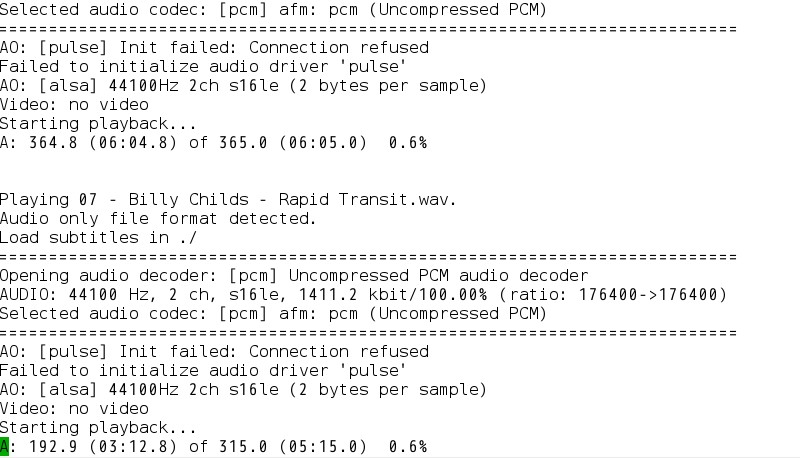The height and width of the screenshot is (458, 800).
Task: Click the green terminal cursor block
Action: click(5, 446)
